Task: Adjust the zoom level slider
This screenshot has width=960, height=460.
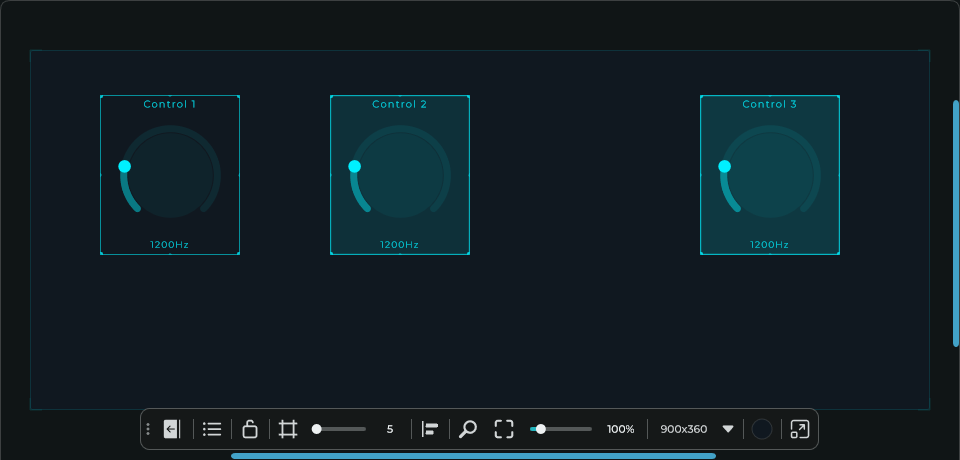Action: [x=561, y=429]
